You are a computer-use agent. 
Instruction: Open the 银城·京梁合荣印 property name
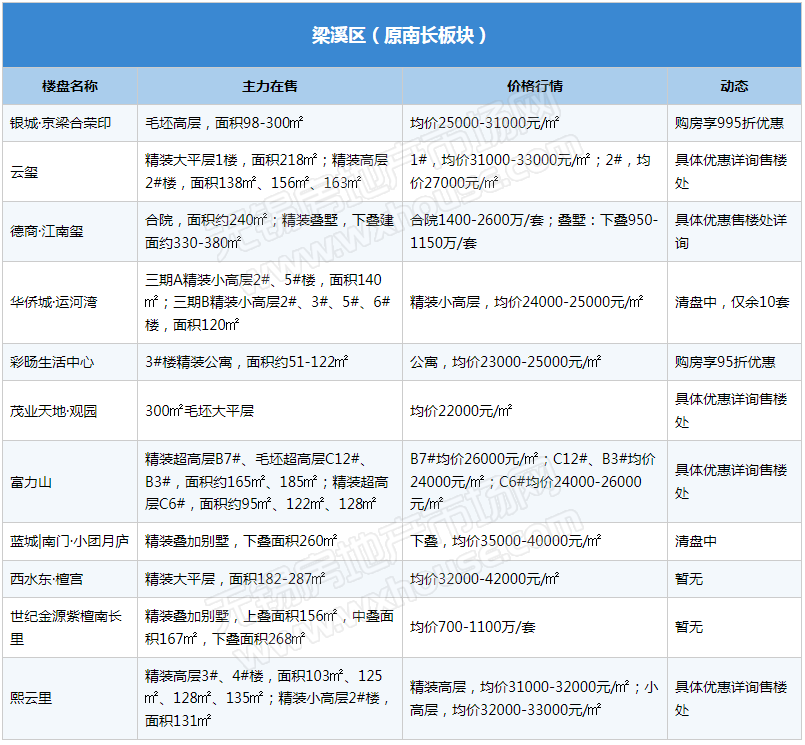coord(60,123)
